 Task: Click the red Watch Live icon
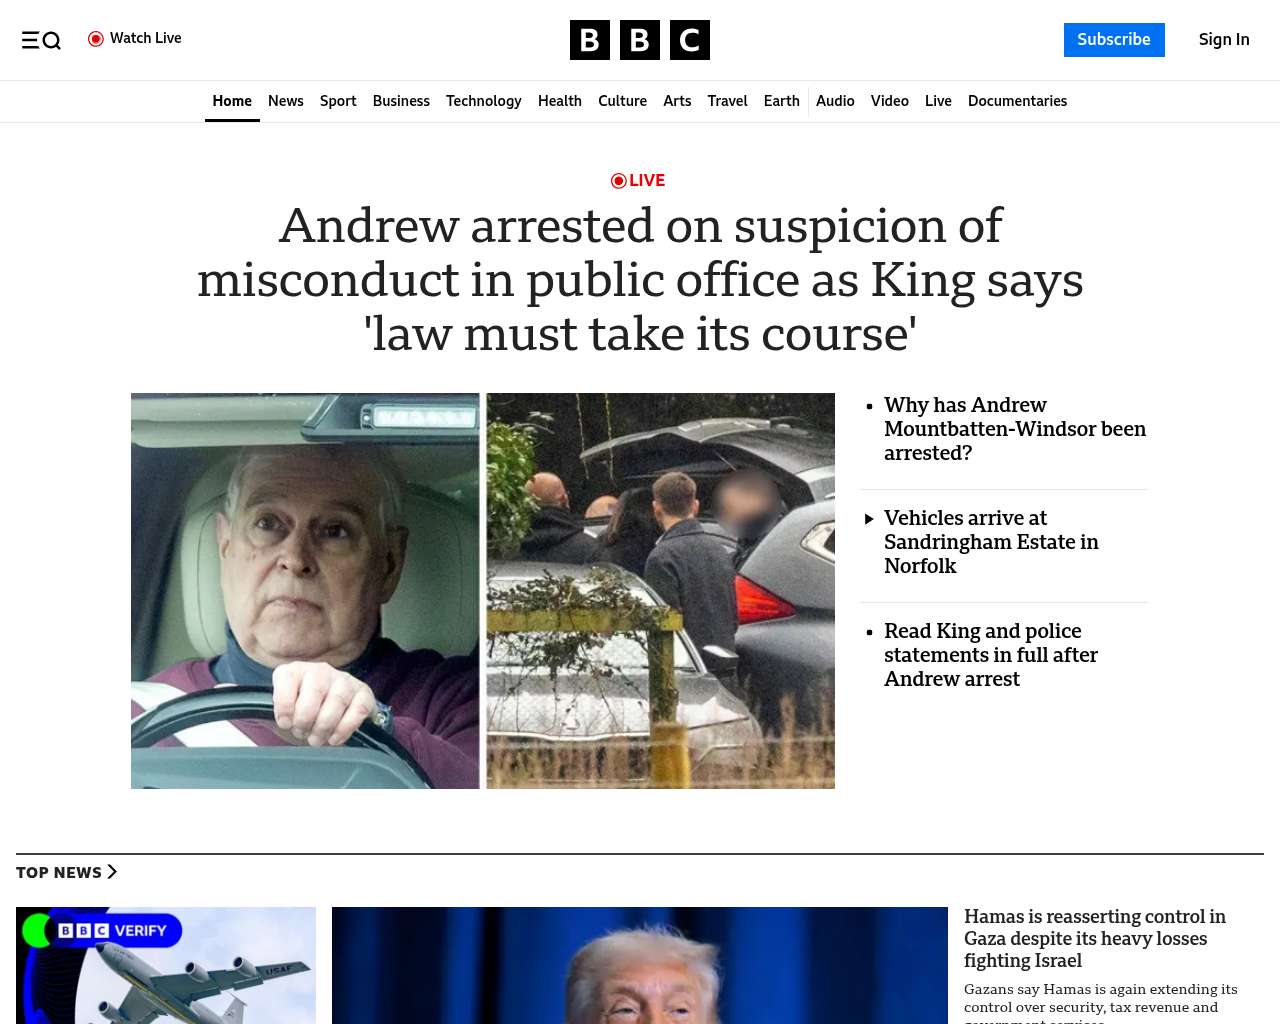[x=96, y=39]
